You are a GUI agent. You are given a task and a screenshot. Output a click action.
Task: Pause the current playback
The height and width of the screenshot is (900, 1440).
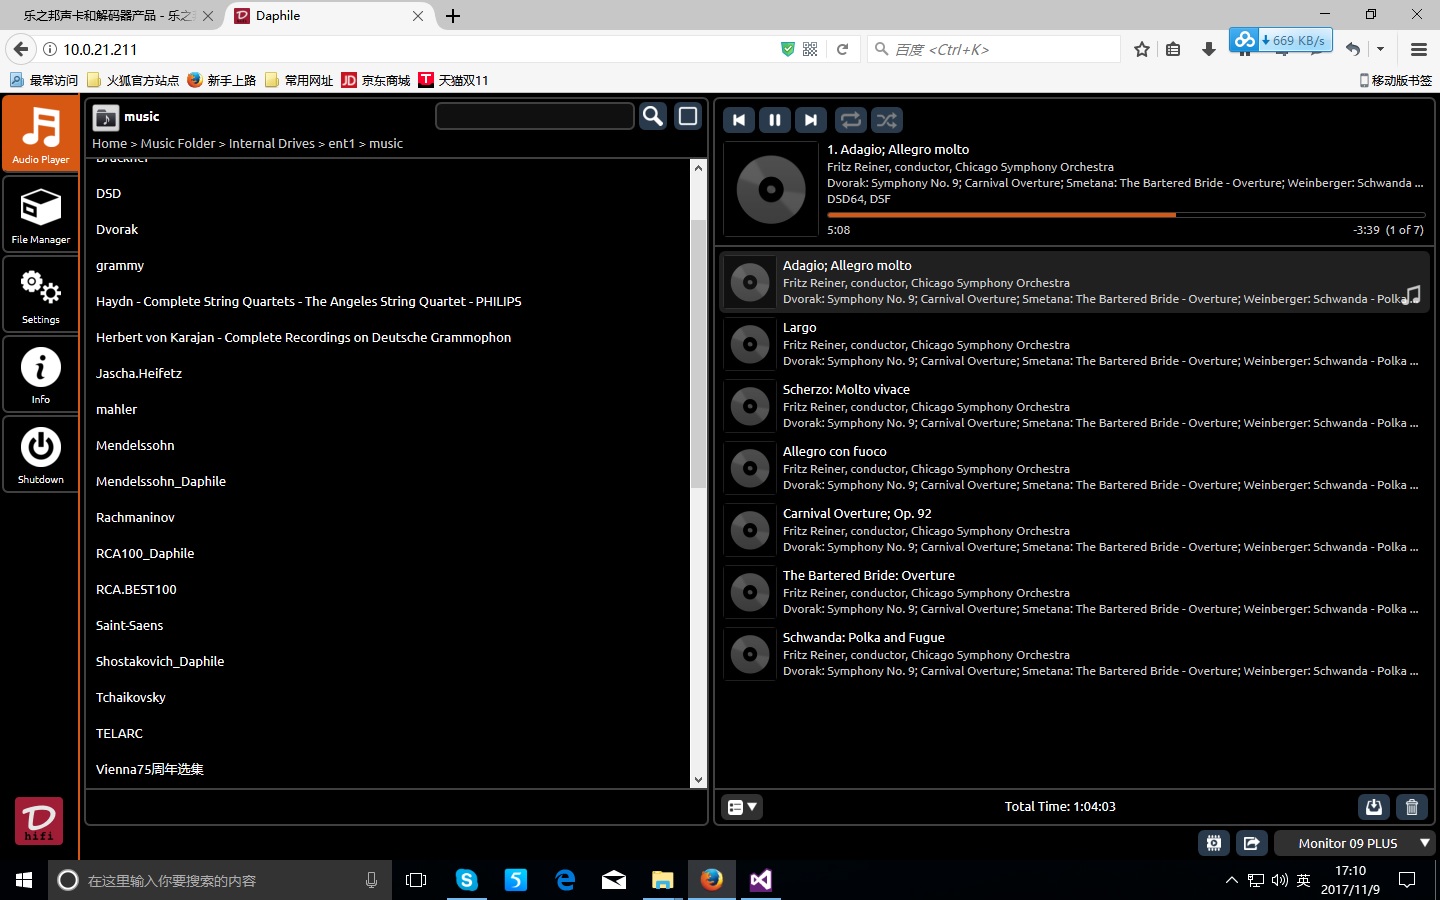click(775, 120)
